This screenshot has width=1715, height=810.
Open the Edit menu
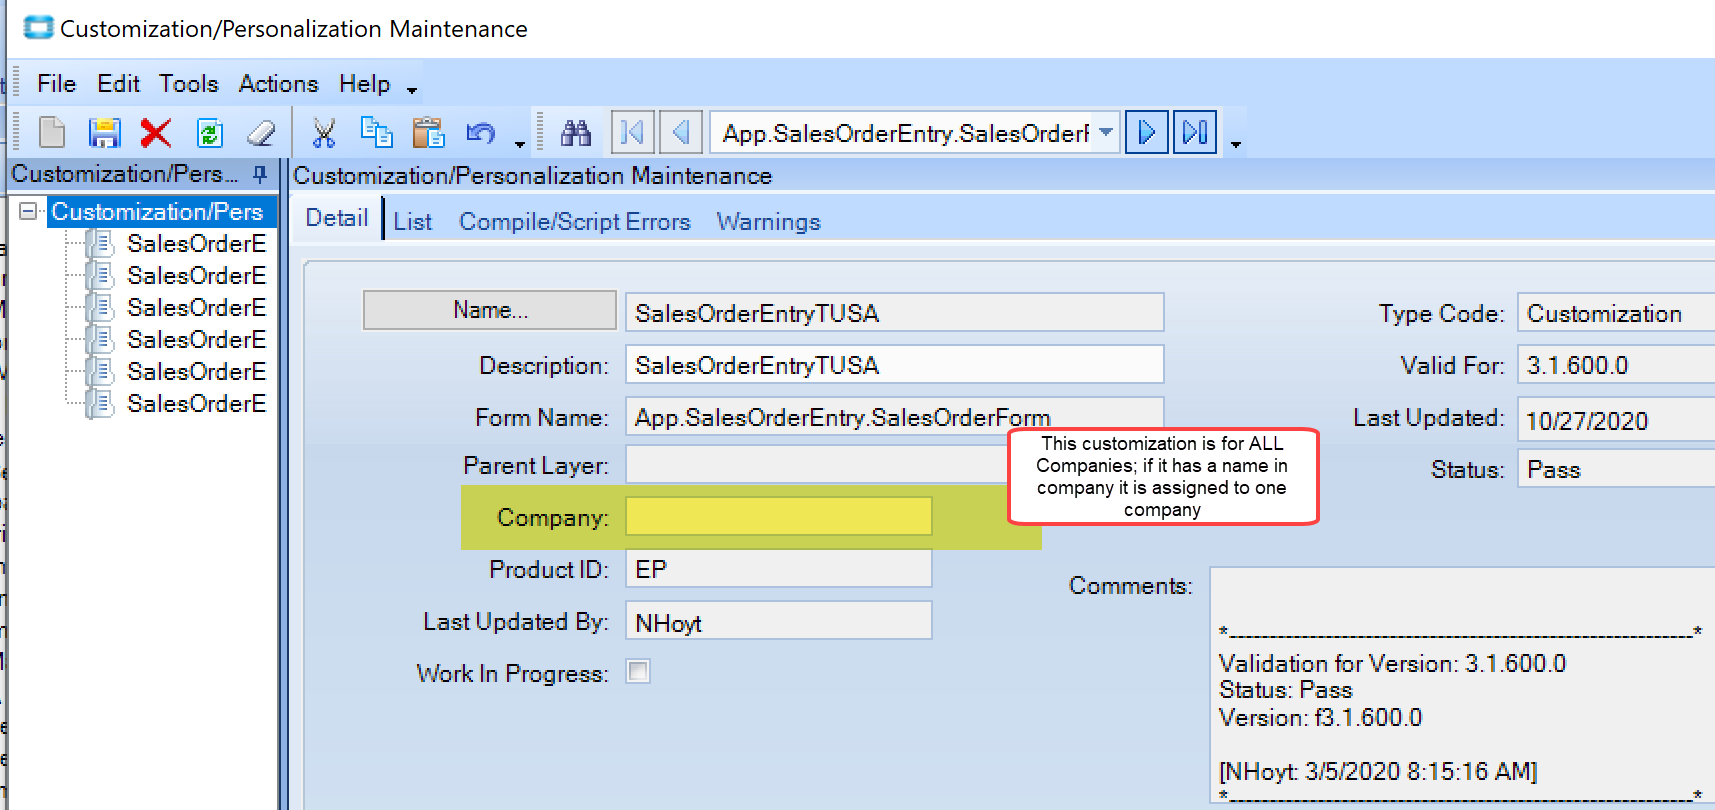tap(118, 84)
